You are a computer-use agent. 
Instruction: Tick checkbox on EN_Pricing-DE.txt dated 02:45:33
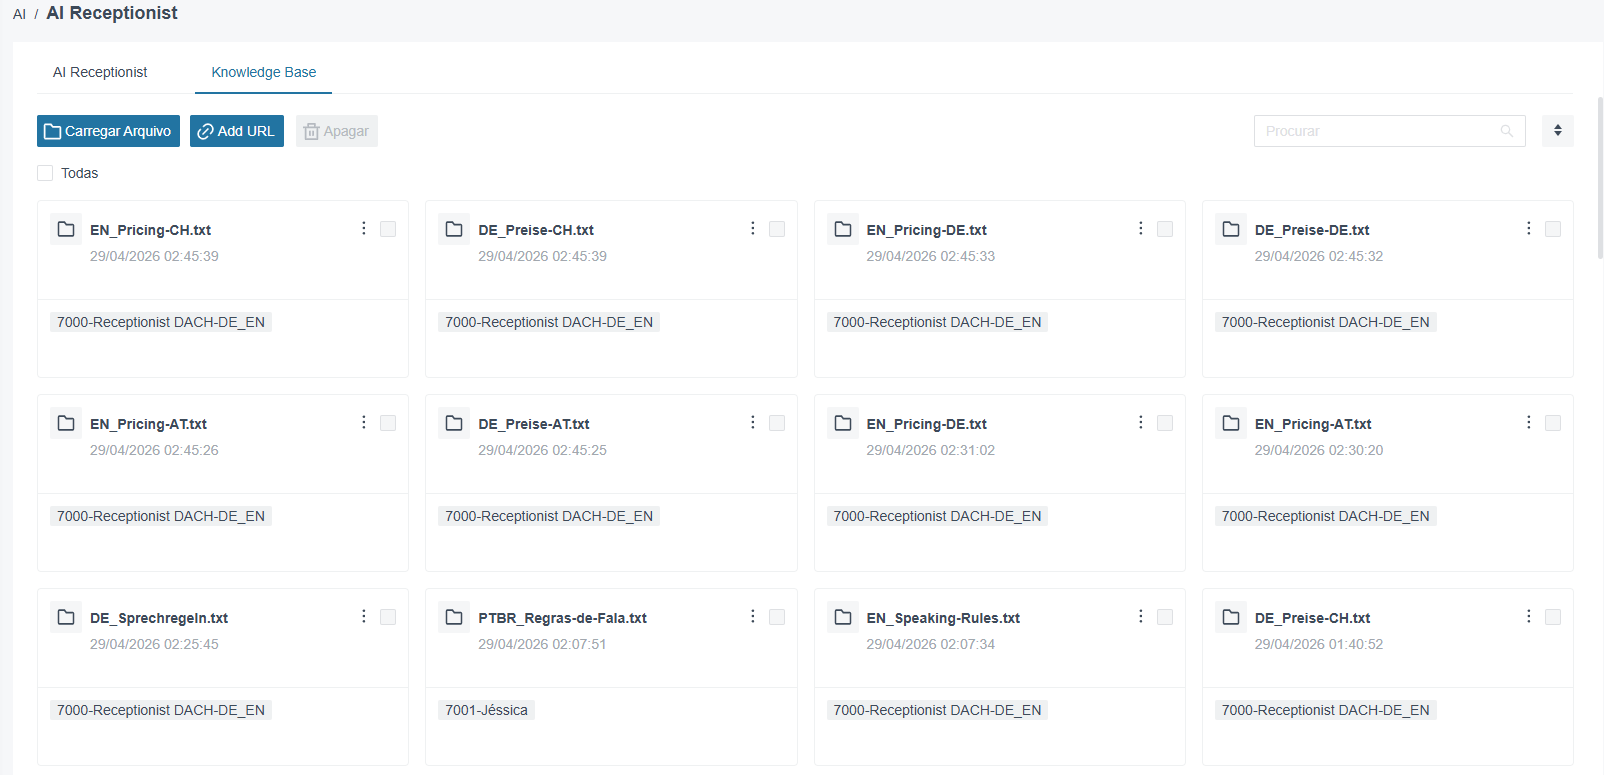click(1165, 229)
